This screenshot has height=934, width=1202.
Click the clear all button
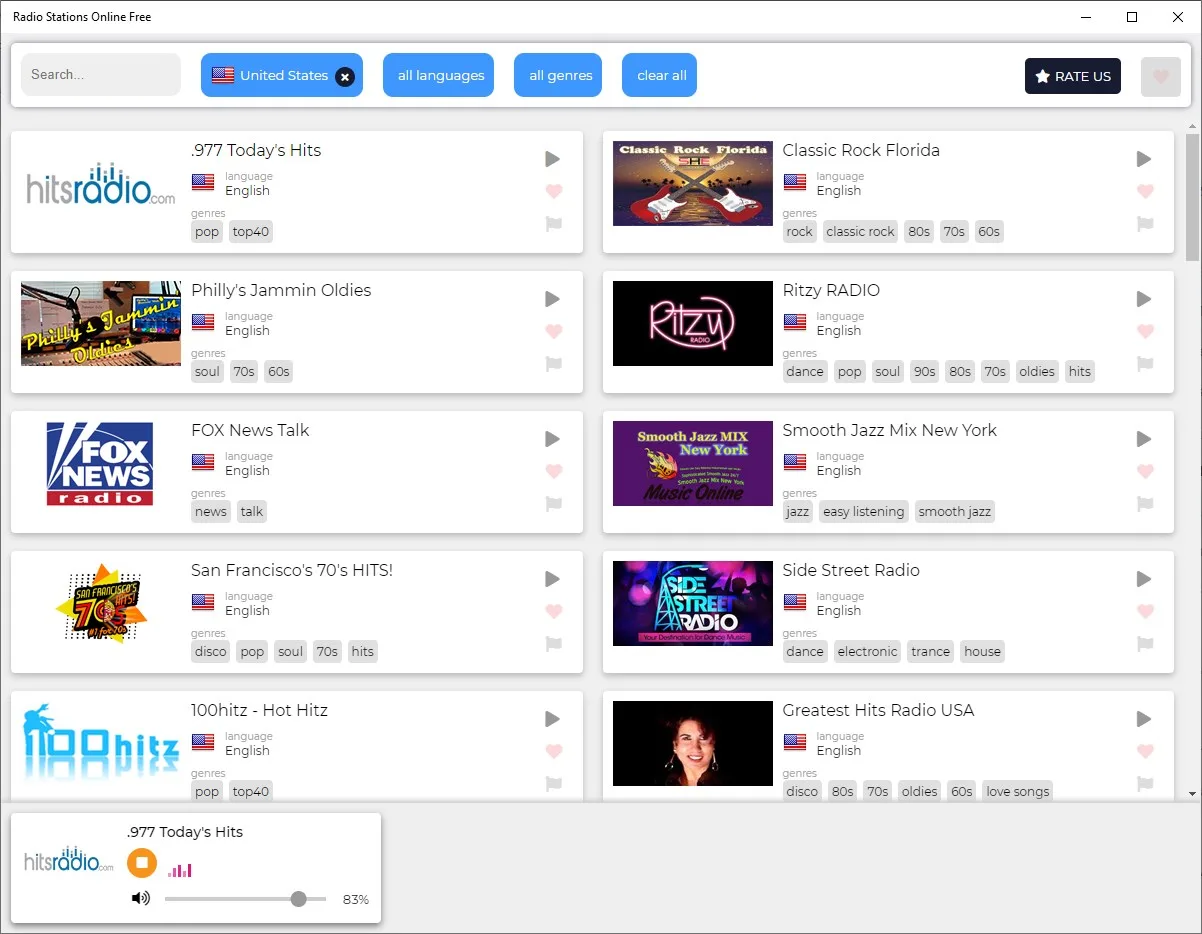(659, 75)
